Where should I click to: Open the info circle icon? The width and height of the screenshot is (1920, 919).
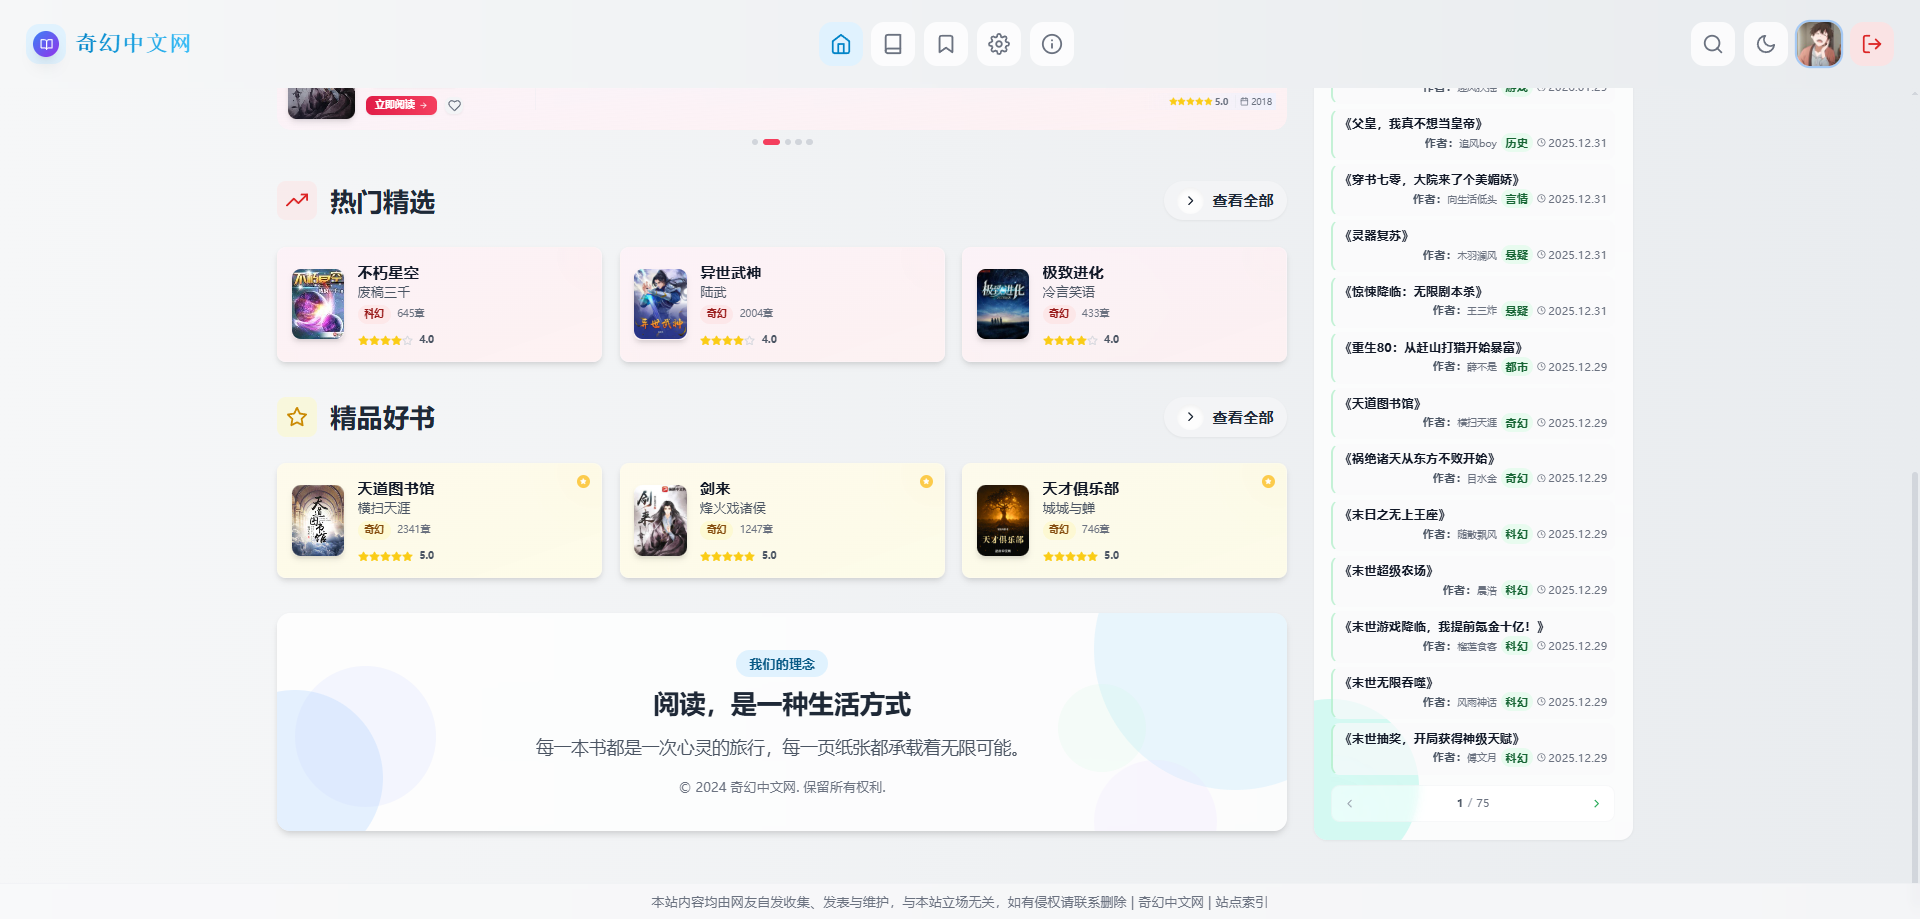coord(1052,44)
